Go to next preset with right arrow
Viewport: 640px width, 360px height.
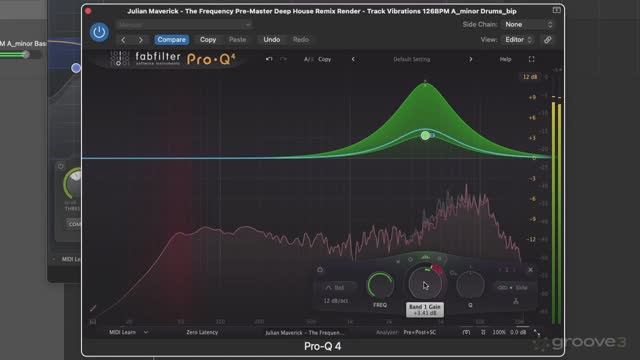click(140, 40)
